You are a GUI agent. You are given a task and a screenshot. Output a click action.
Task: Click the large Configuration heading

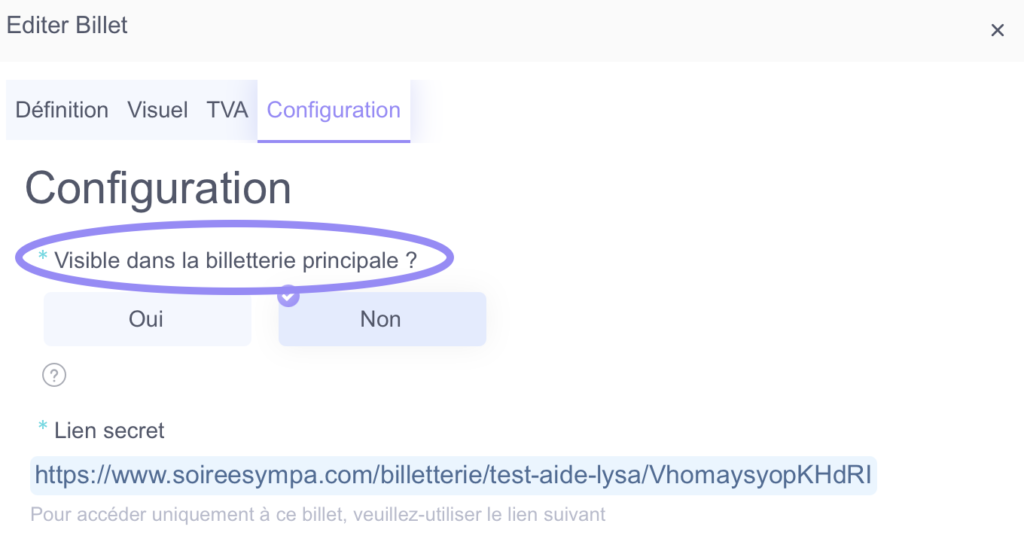point(158,189)
